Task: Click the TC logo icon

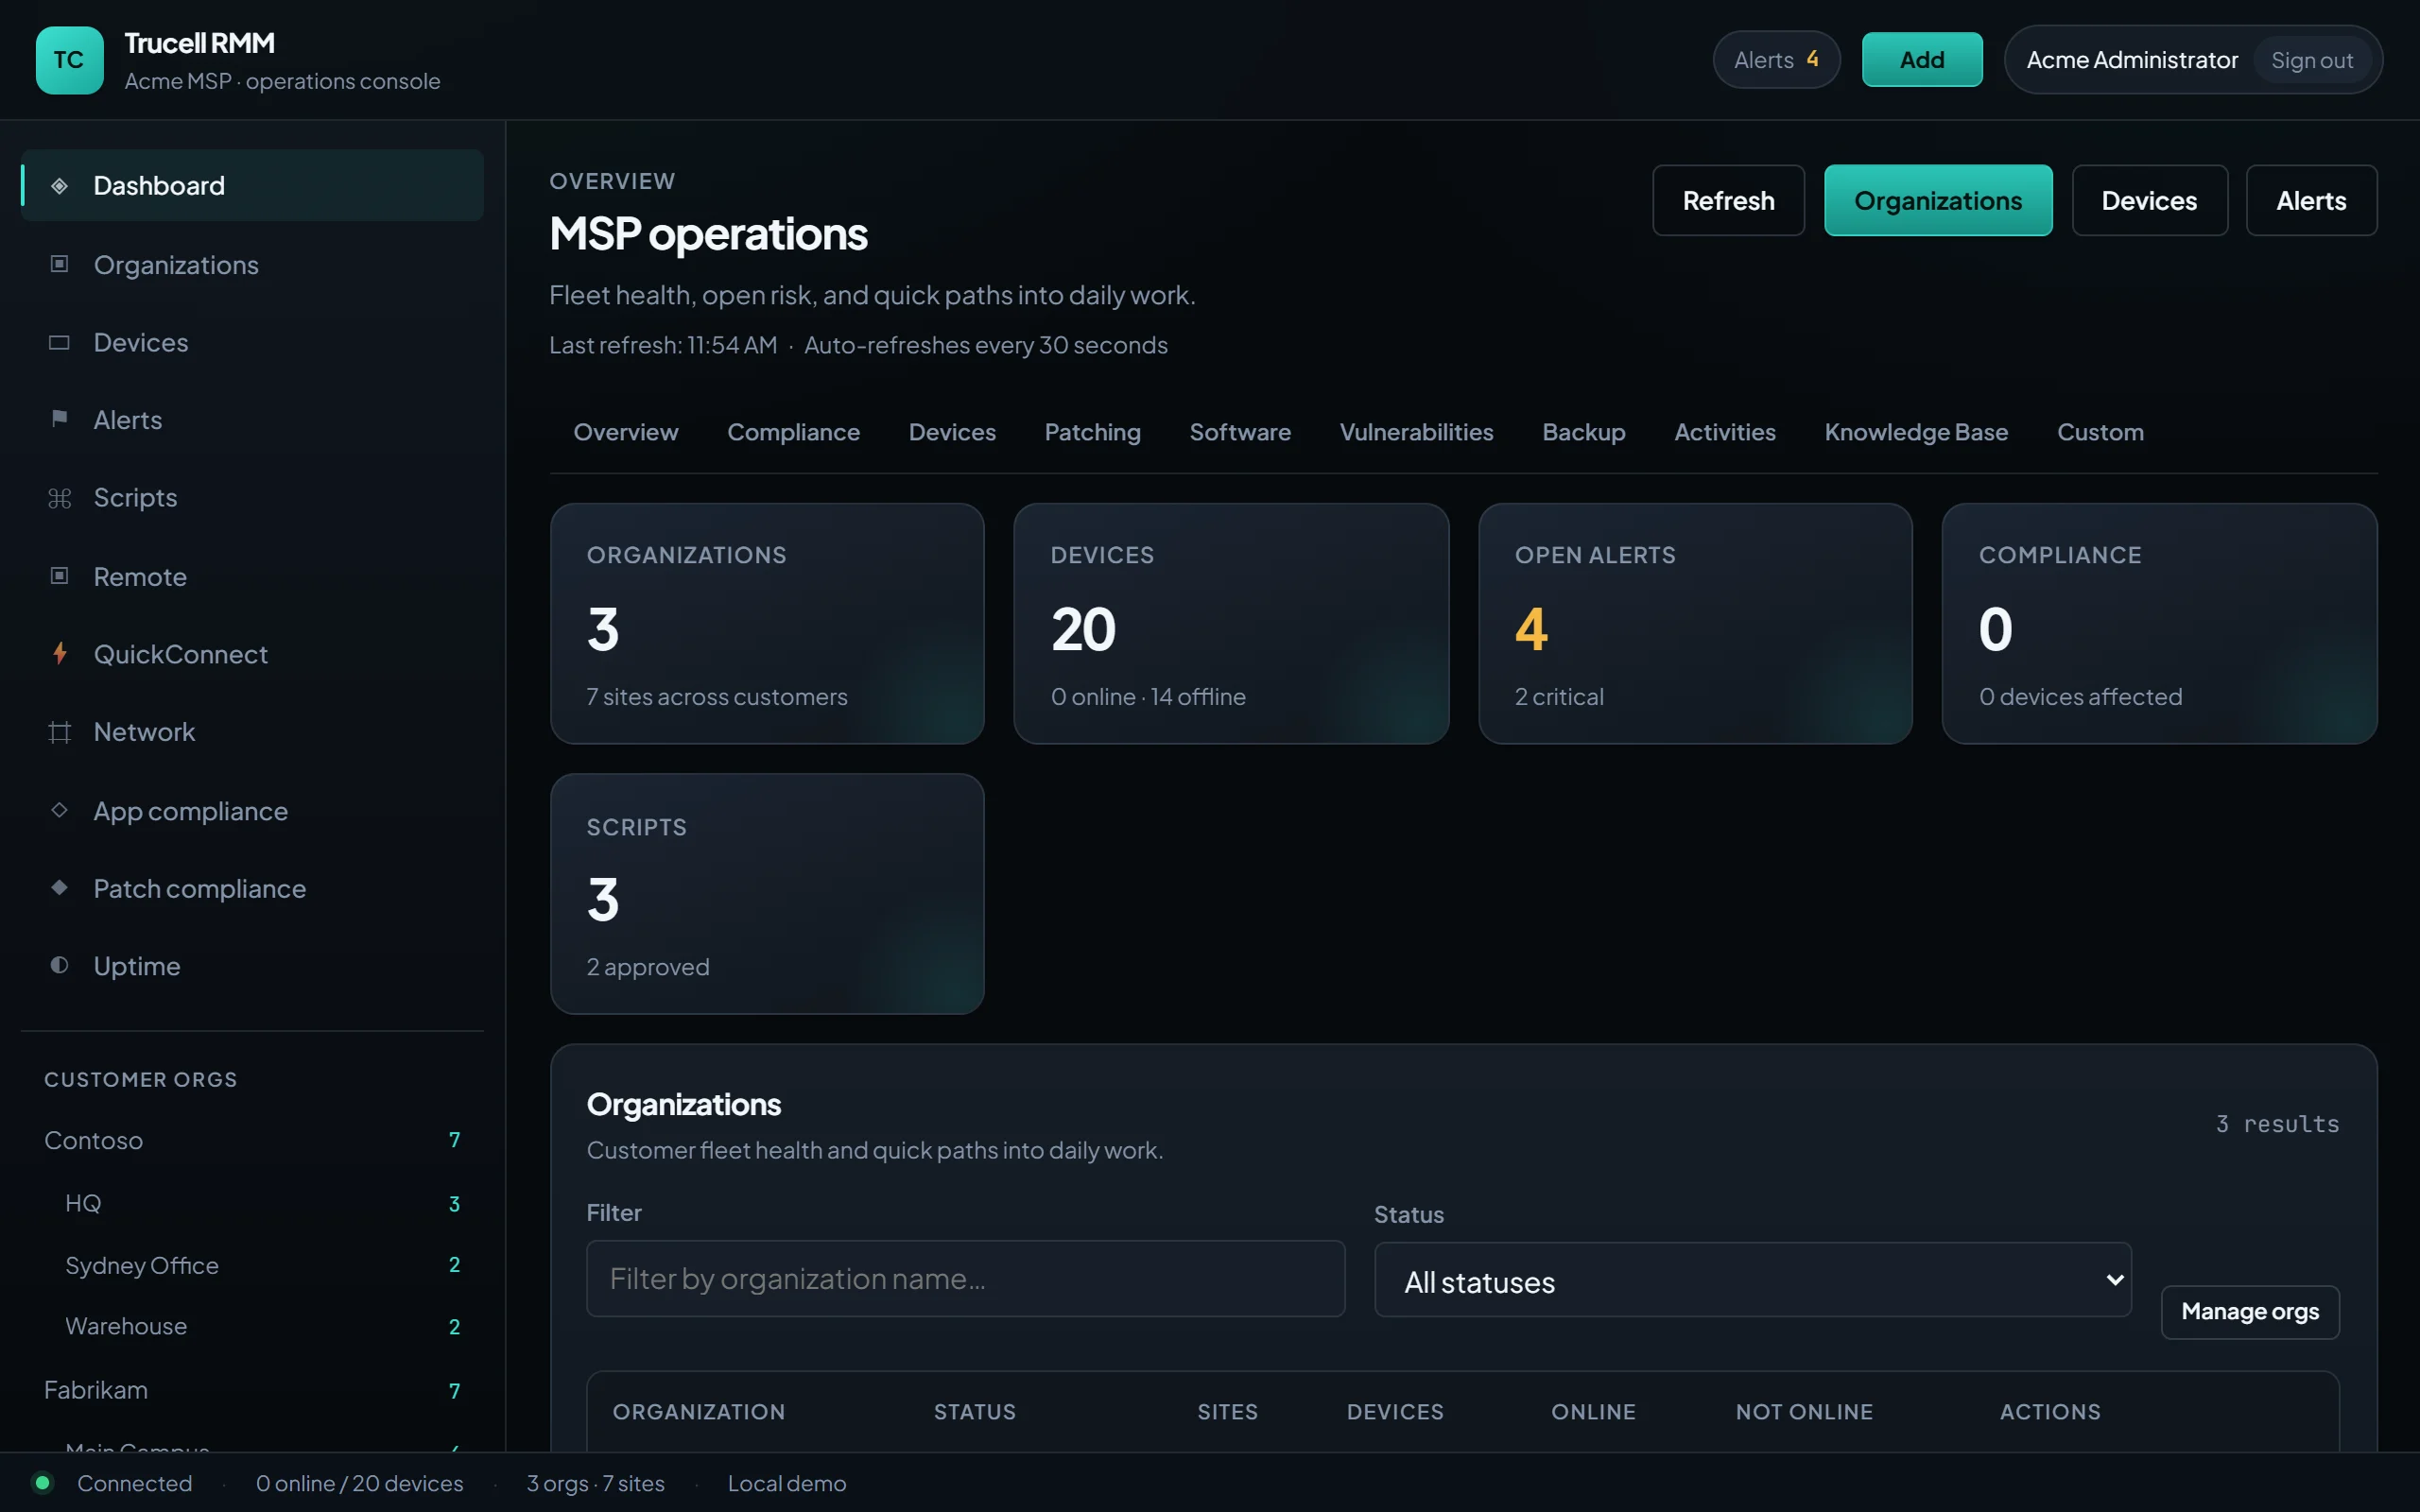Action: point(69,60)
